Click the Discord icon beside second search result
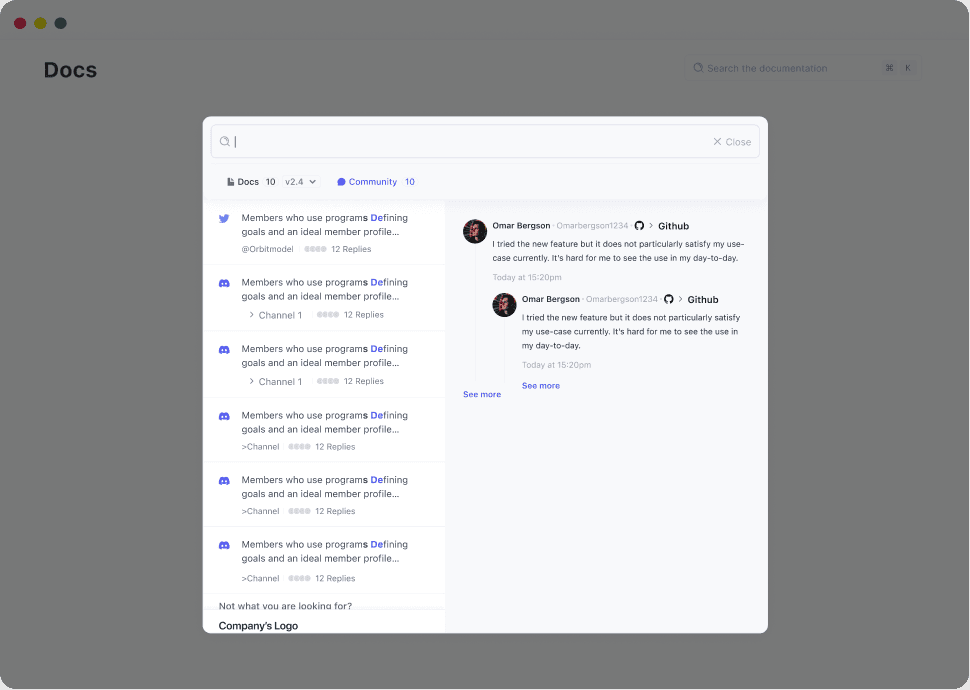Screen dimensions: 970x690 tap(224, 283)
